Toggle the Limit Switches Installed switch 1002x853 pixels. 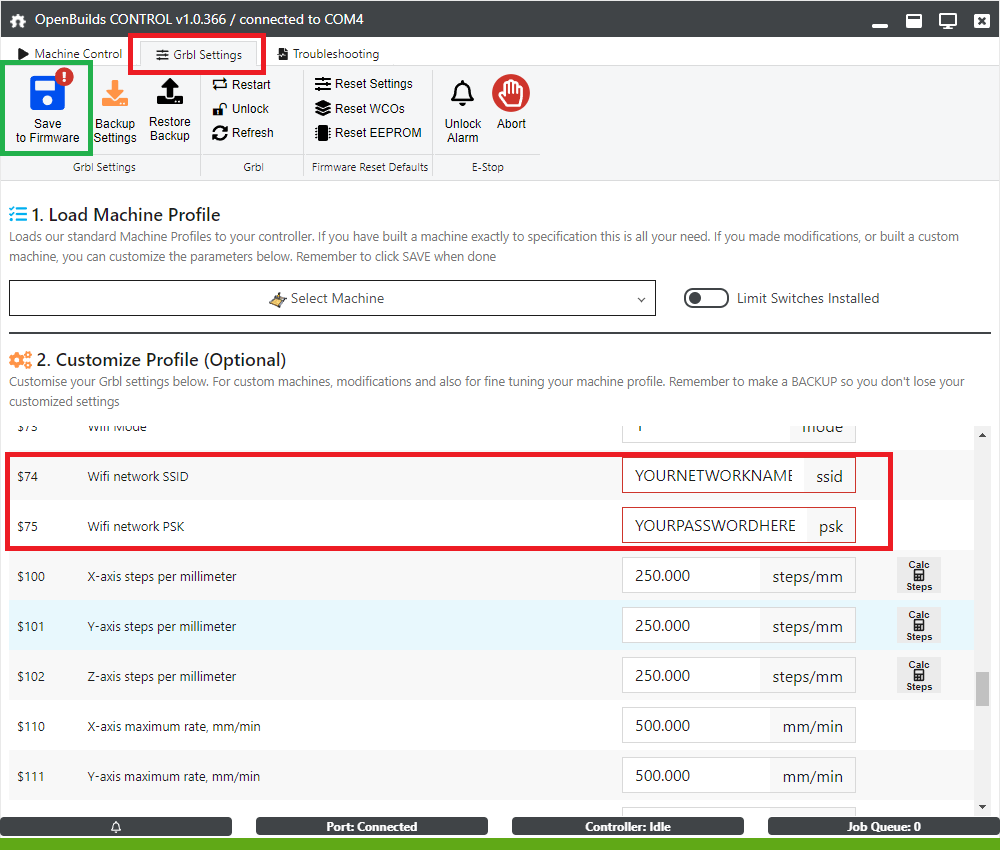tap(706, 298)
